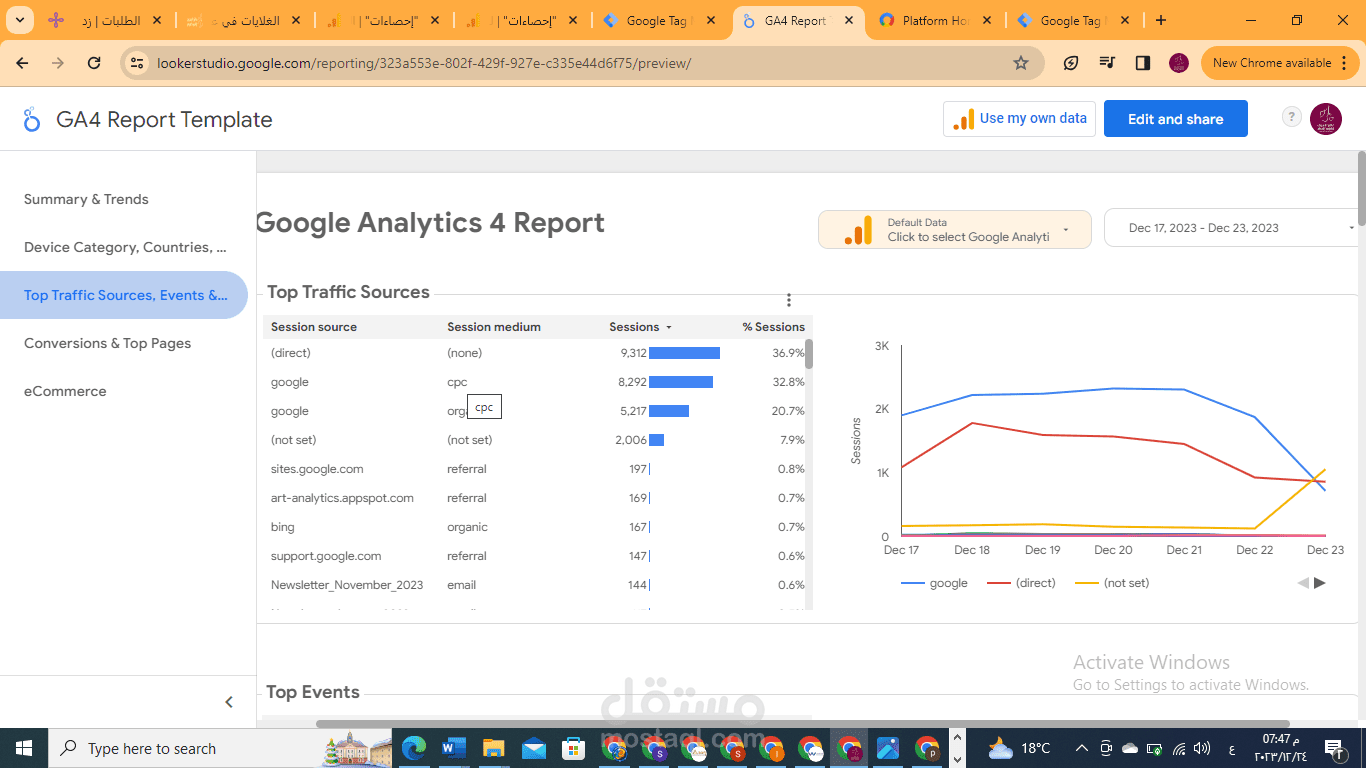Open the volume control in system tray
1366x768 pixels.
pyautogui.click(x=1202, y=748)
